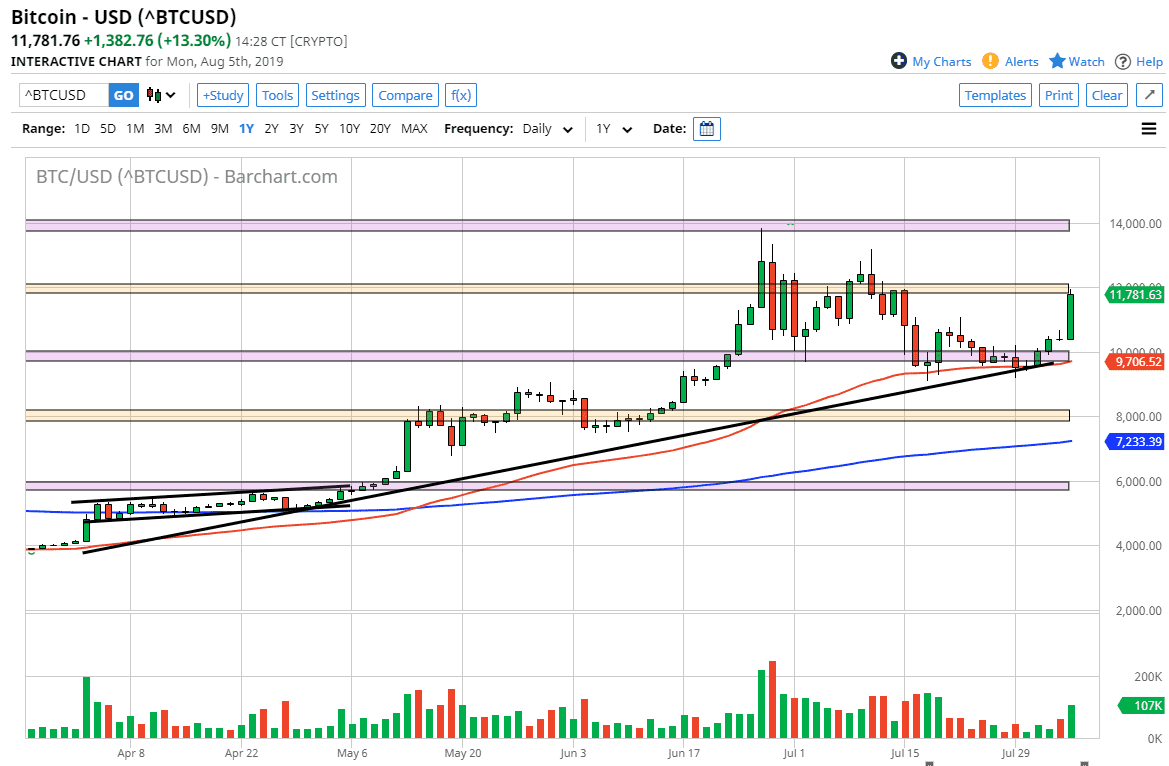1169x766 pixels.
Task: Open the hamburger chart menu icon
Action: pyautogui.click(x=1148, y=128)
